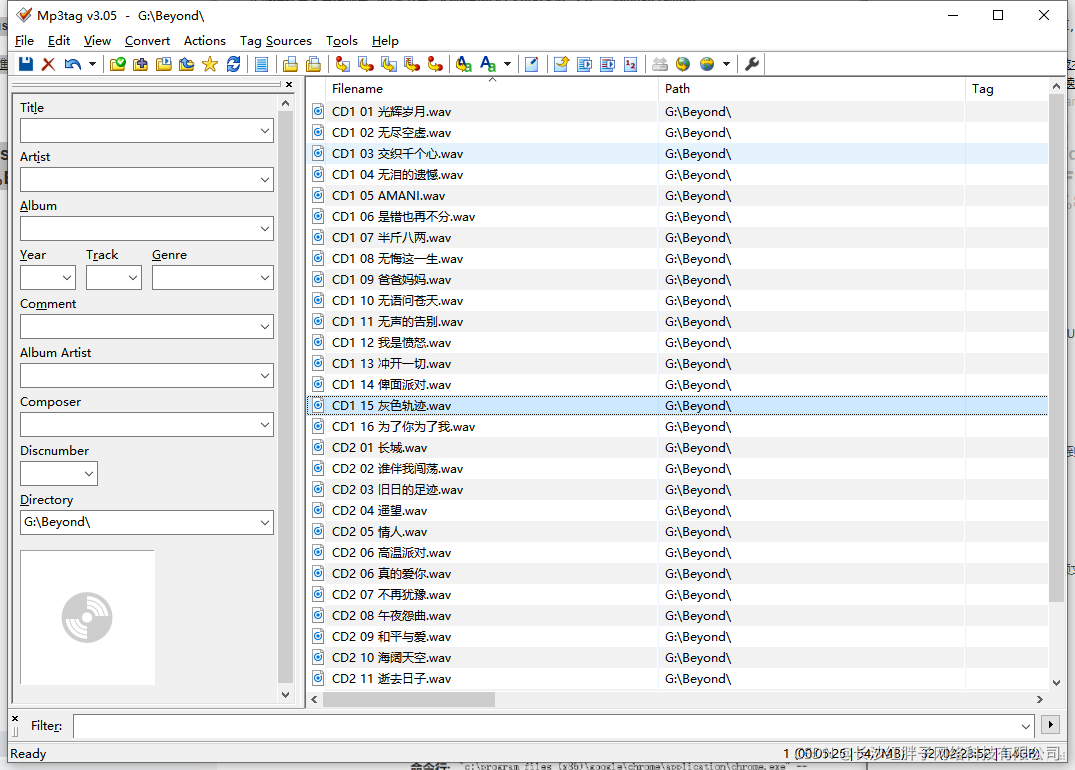
Task: Click the Extended tags pencil icon
Action: tap(531, 64)
